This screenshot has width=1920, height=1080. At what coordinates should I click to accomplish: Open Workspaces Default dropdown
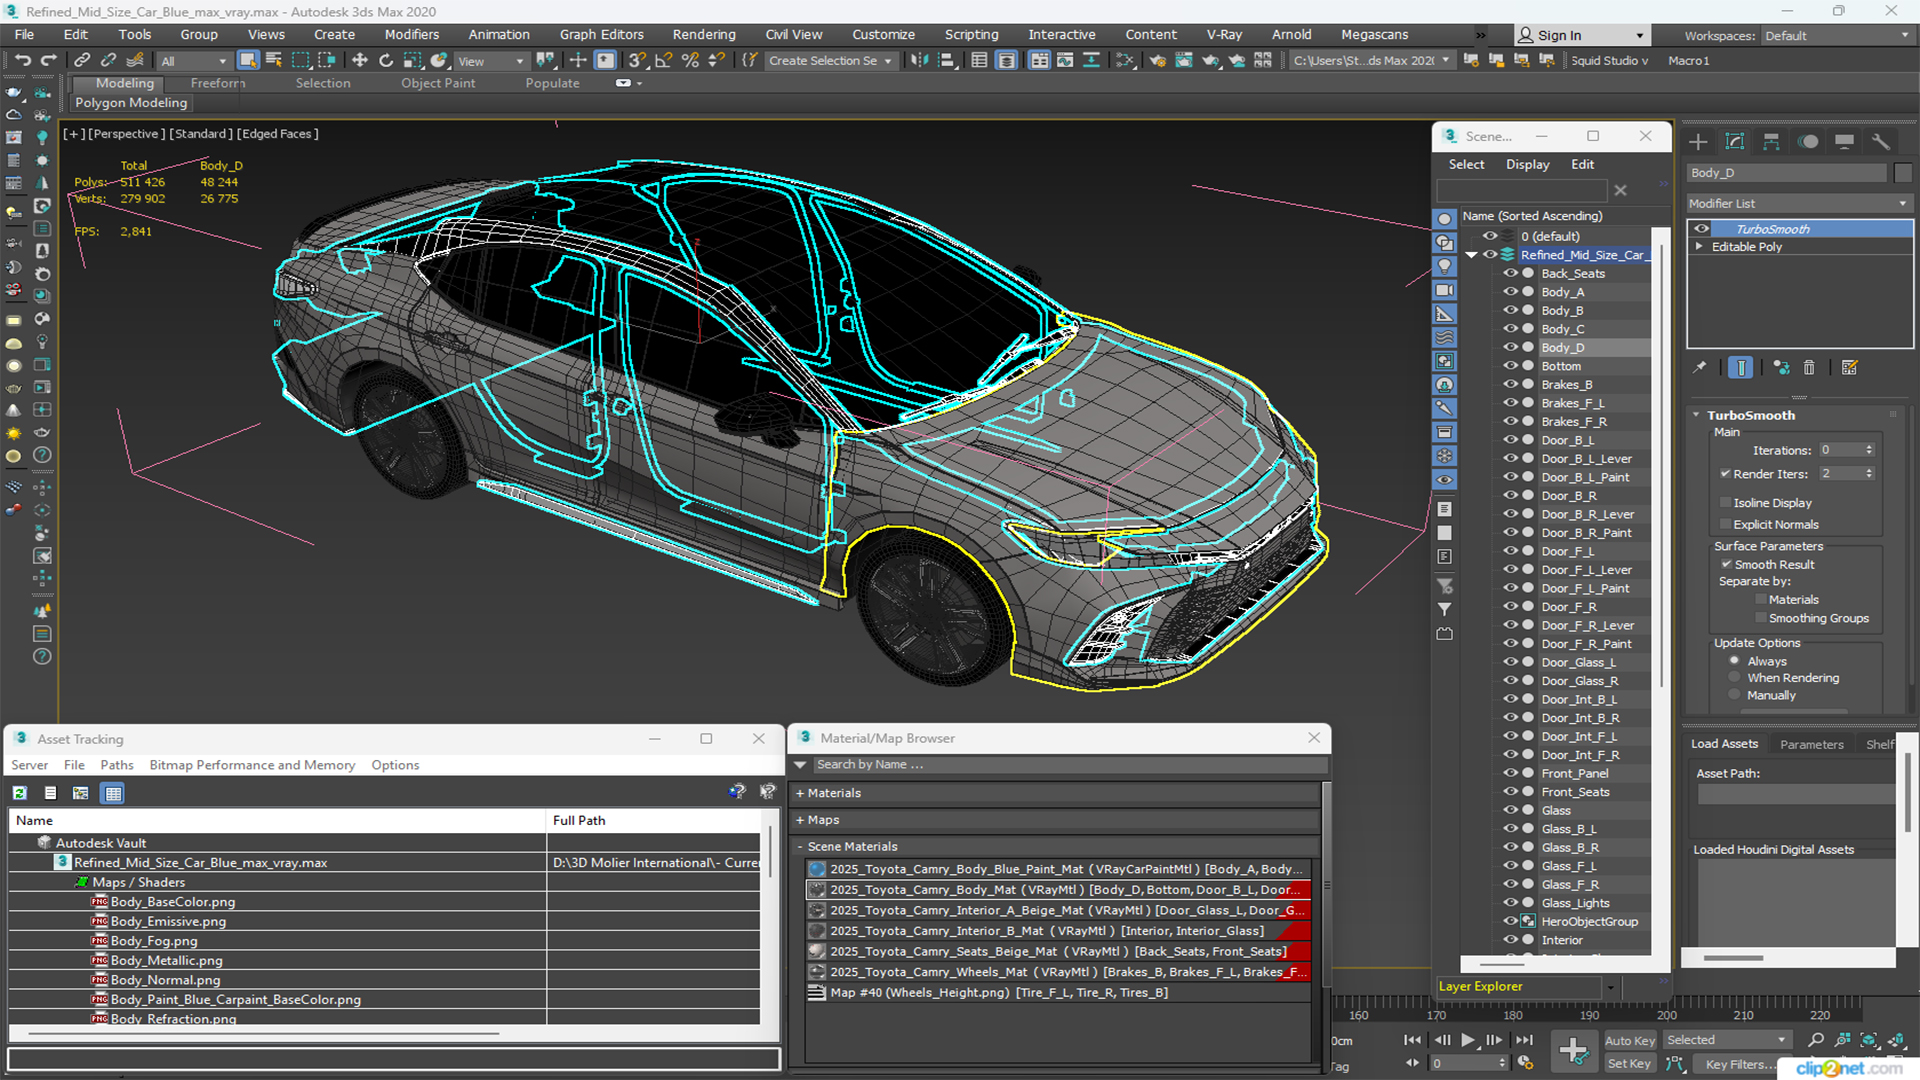1836,36
